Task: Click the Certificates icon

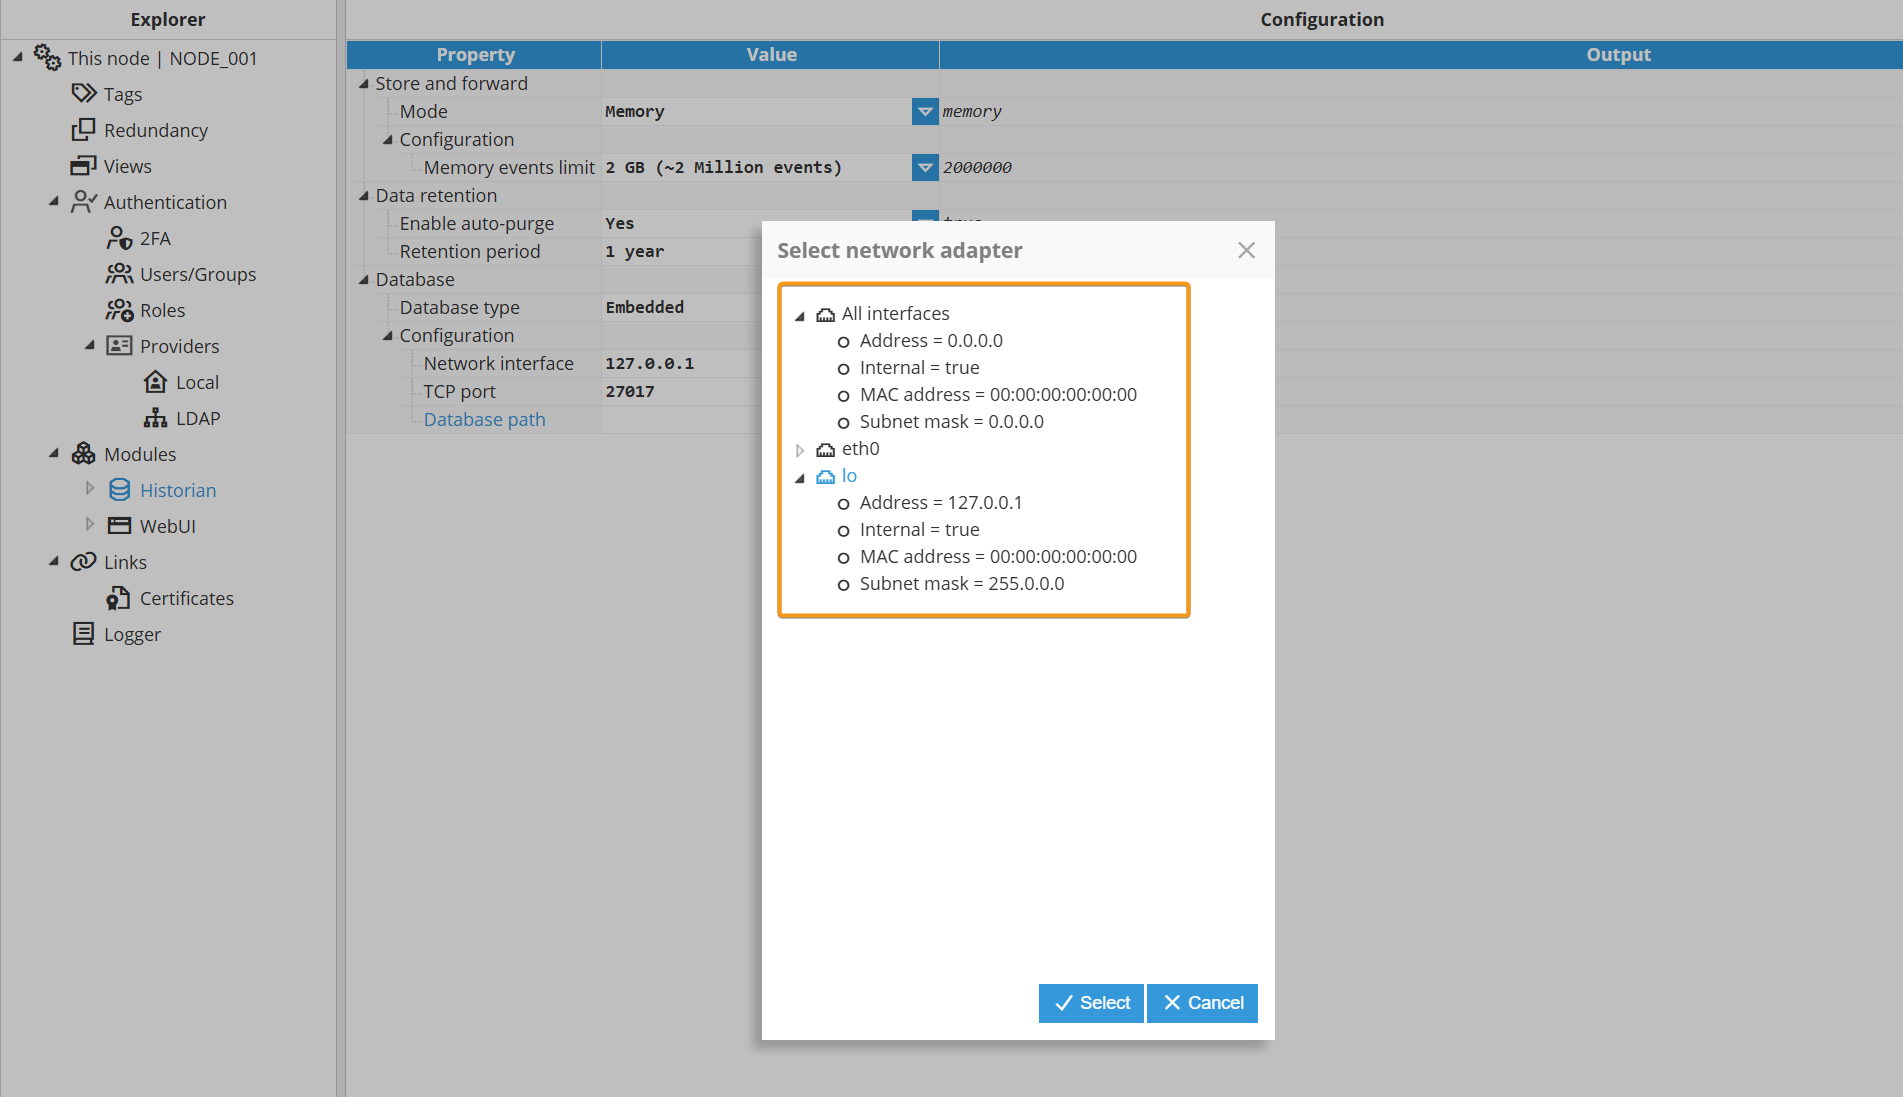Action: [x=120, y=598]
